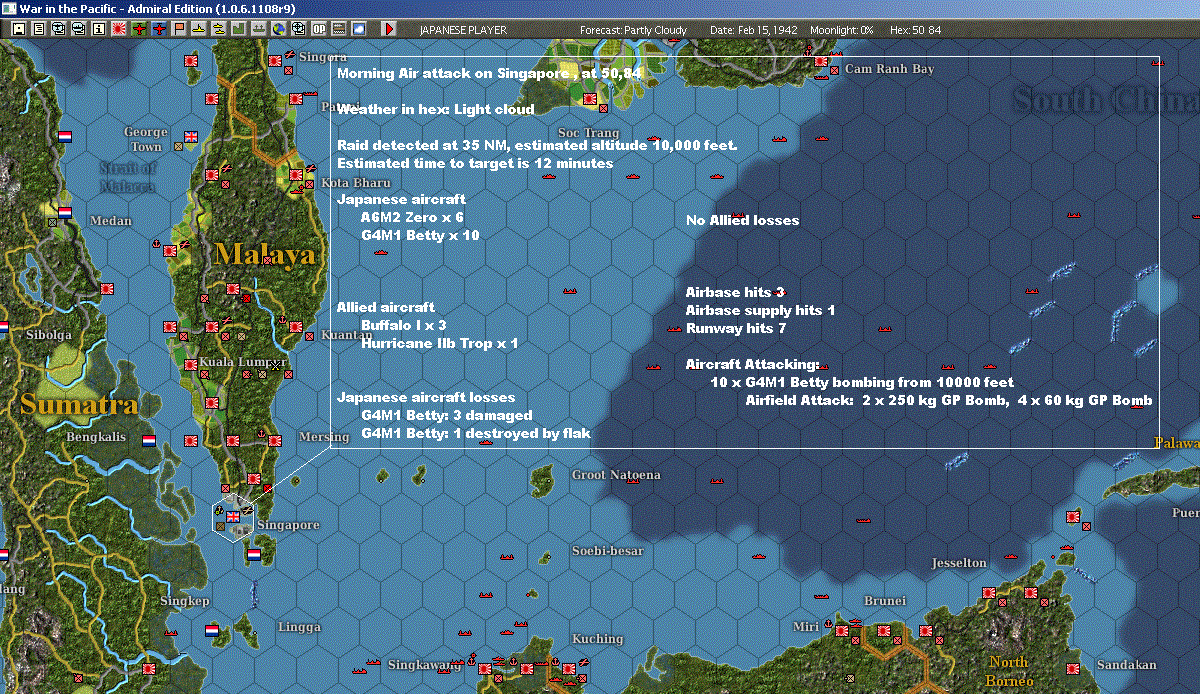Select red plane on green background icon
This screenshot has height=694, width=1200.
139,29
